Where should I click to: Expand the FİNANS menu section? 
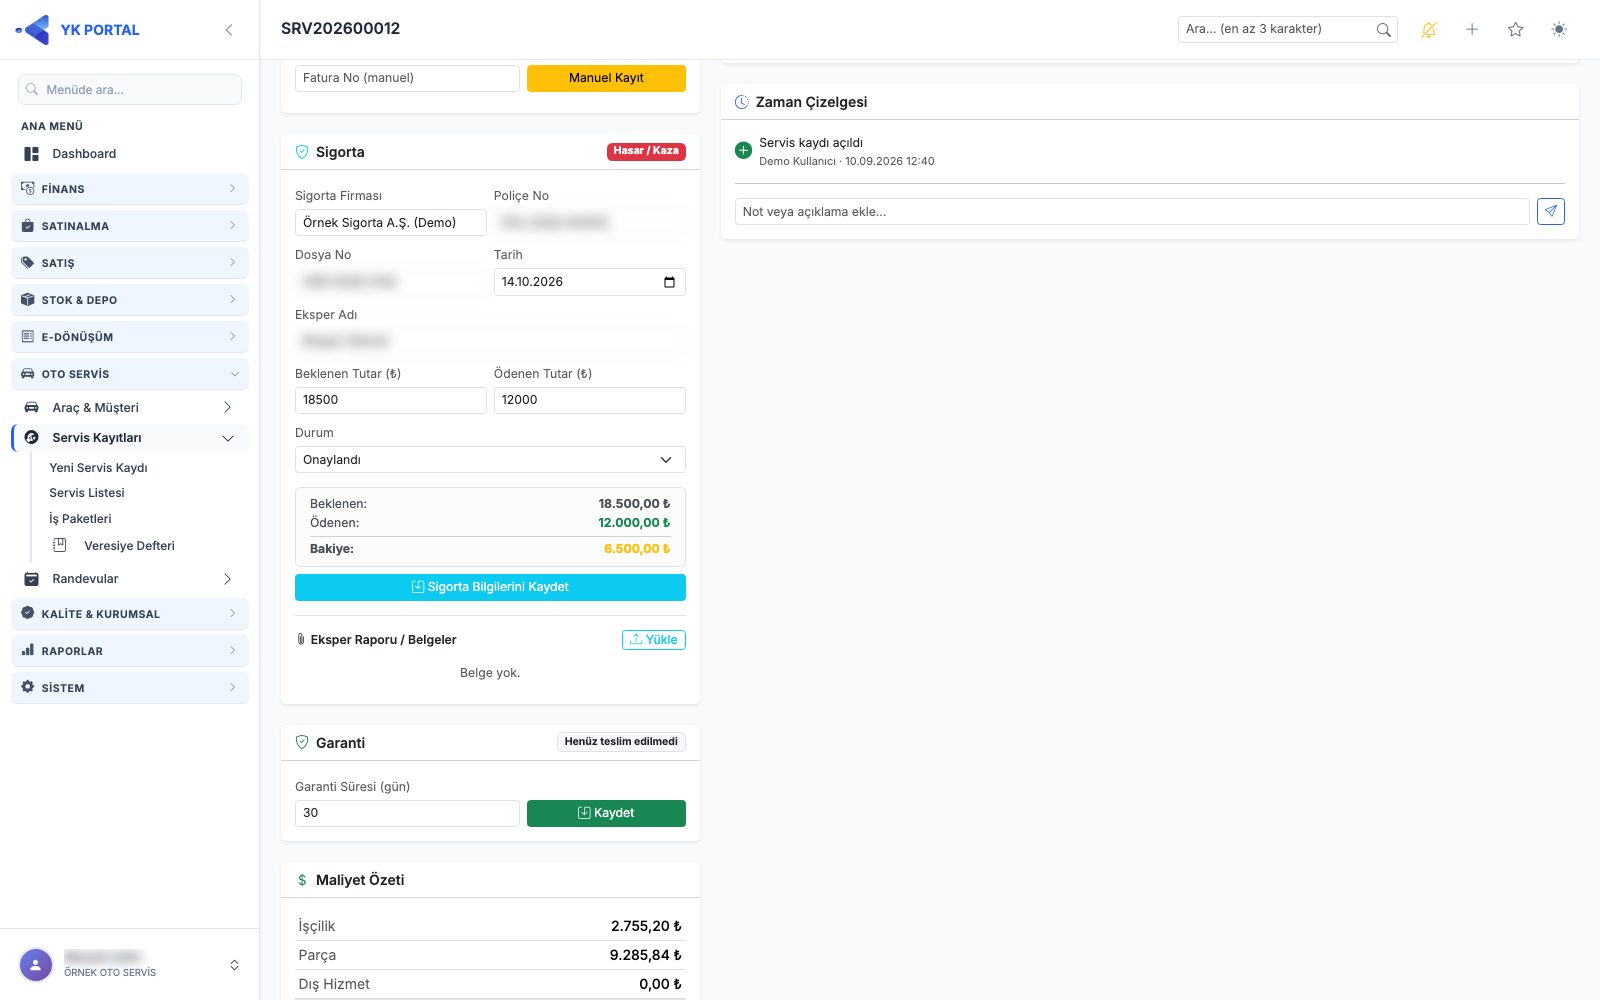point(130,189)
